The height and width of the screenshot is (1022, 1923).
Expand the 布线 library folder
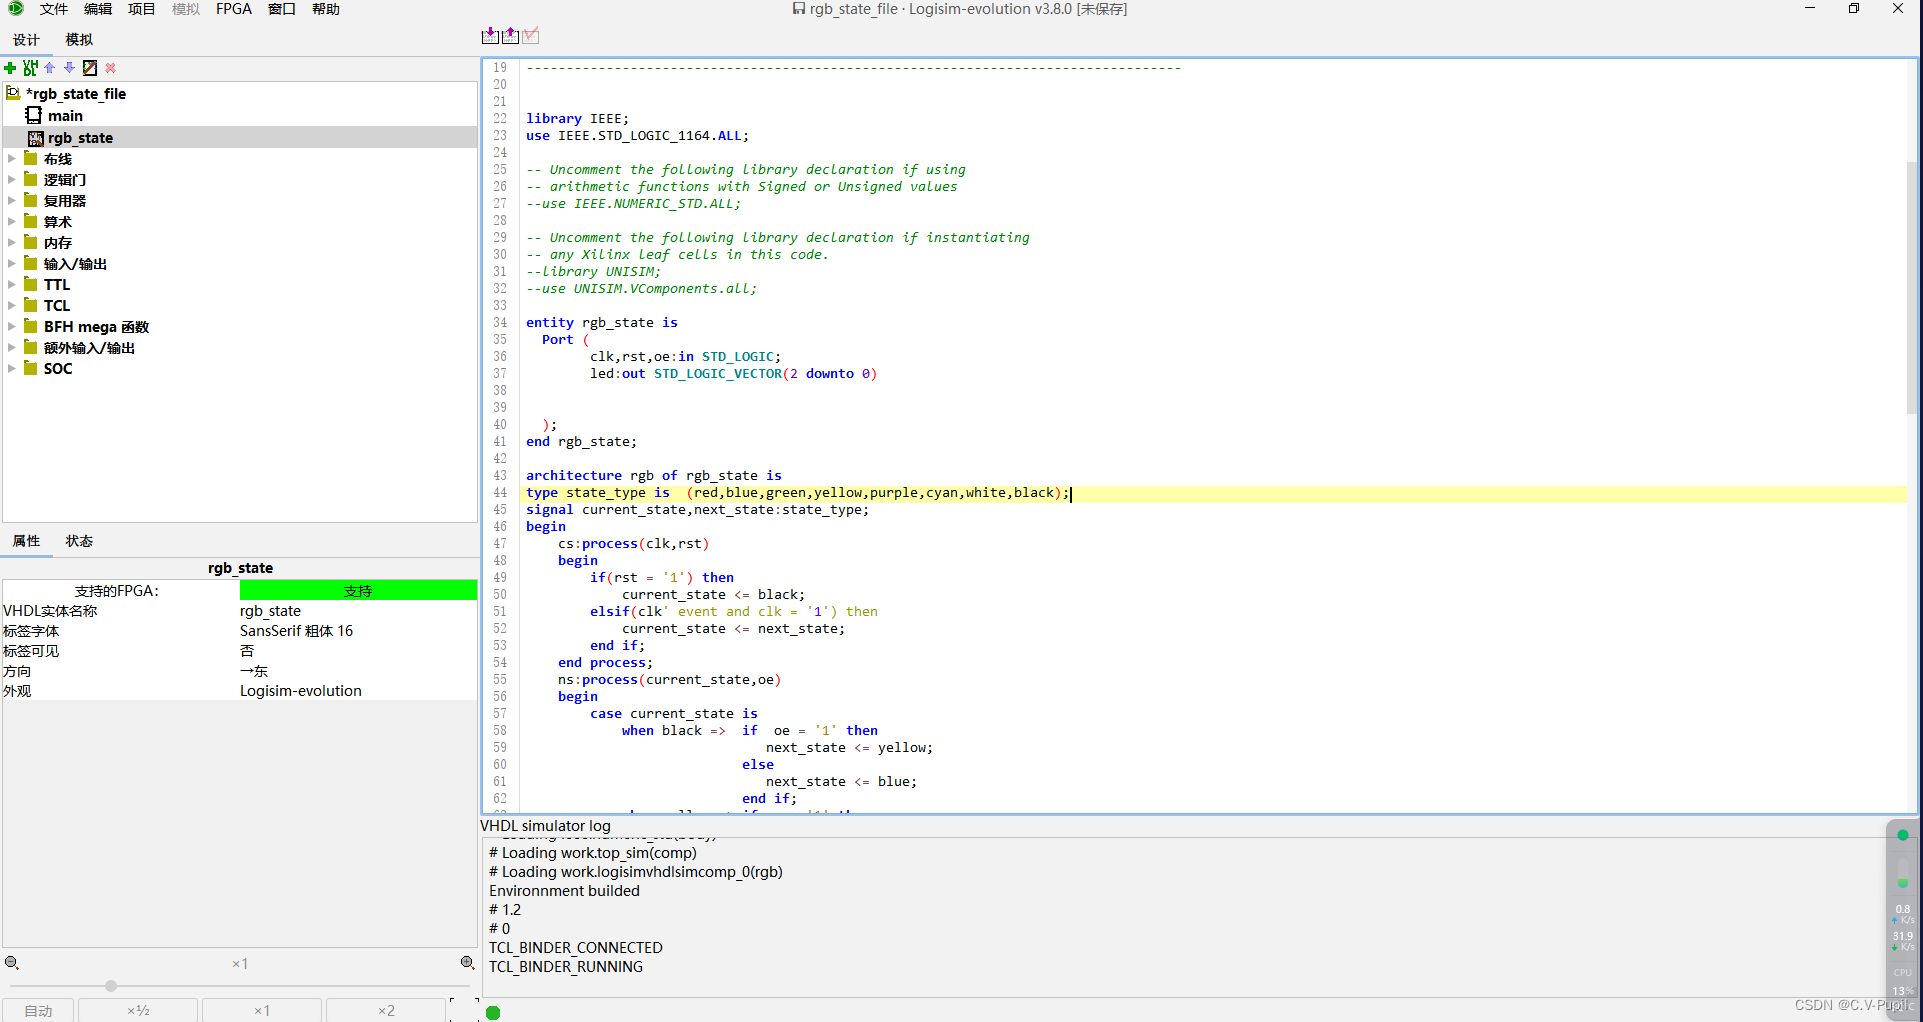12,159
